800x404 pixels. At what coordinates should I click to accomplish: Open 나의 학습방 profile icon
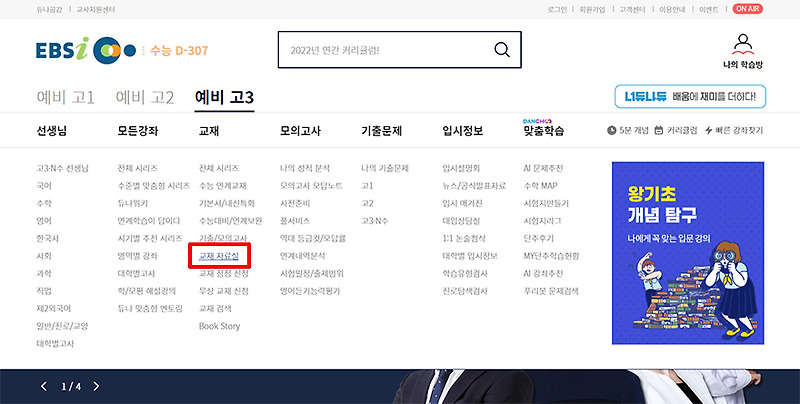pyautogui.click(x=743, y=51)
